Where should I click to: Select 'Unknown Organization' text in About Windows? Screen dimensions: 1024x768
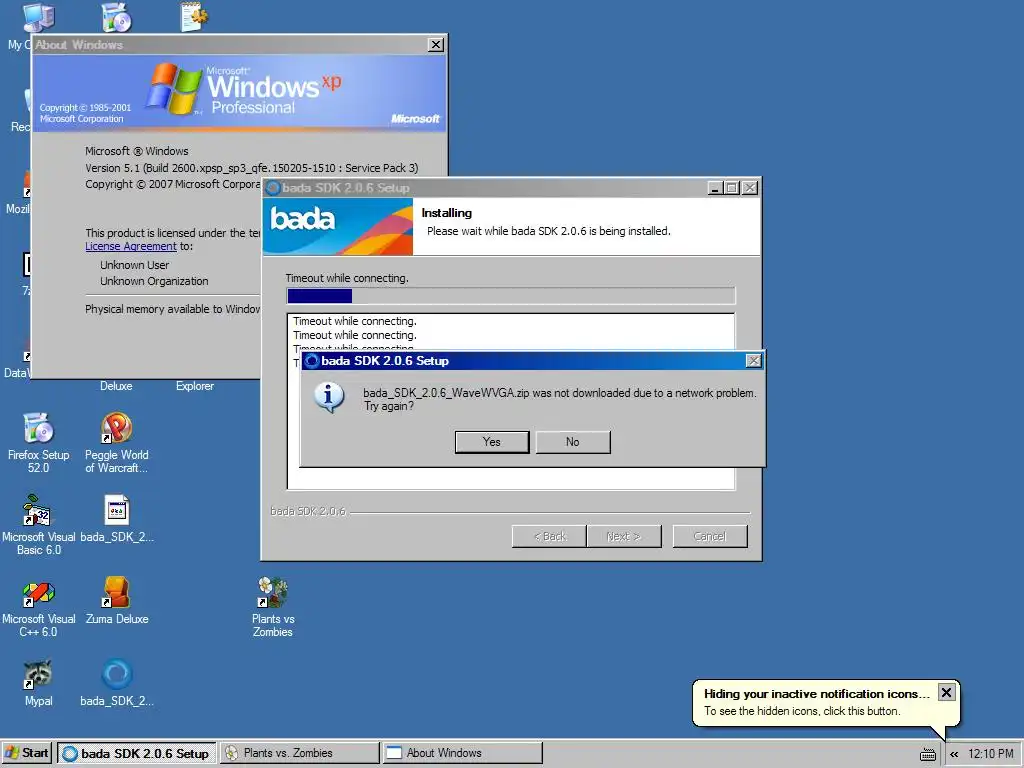(x=154, y=281)
